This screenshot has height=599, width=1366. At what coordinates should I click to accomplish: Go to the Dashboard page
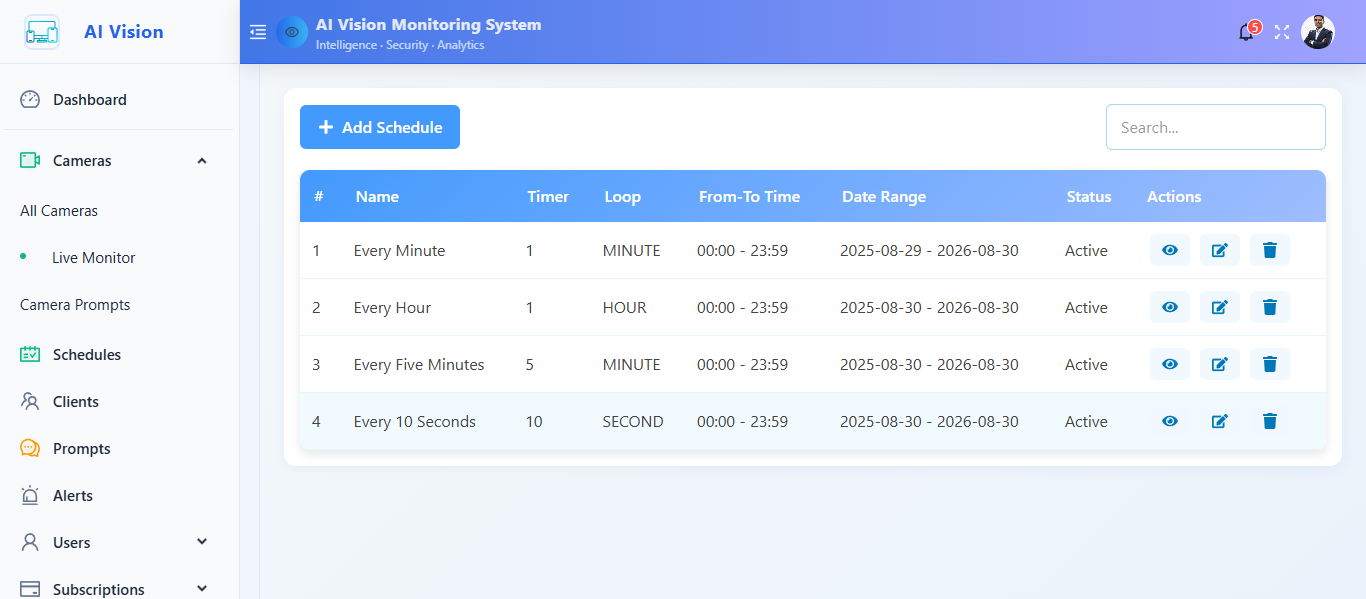(x=89, y=100)
